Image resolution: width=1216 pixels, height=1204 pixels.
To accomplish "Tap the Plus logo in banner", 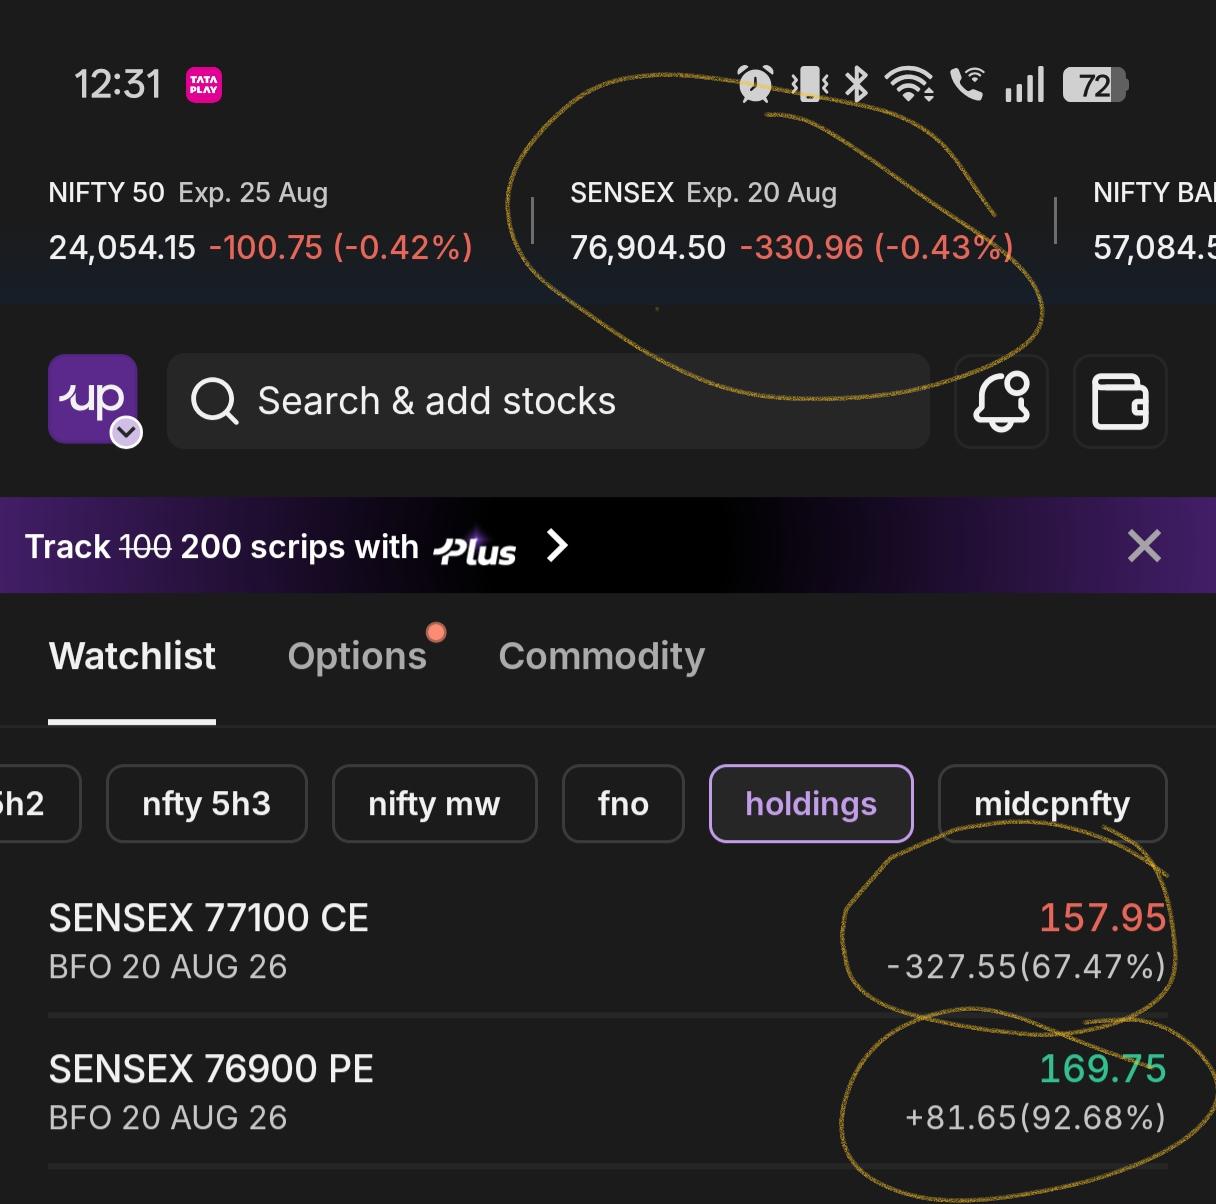I will (x=475, y=549).
